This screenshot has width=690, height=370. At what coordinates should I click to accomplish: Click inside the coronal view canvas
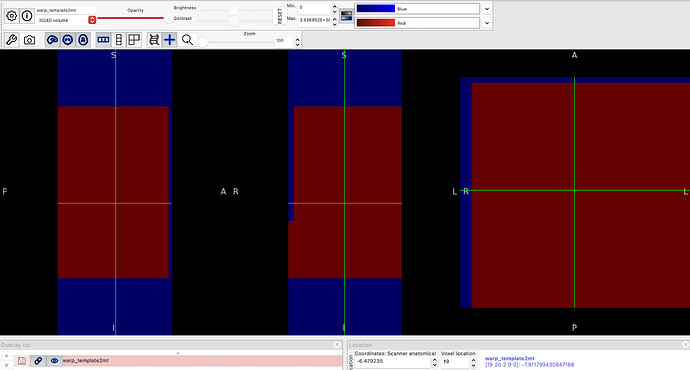coord(345,192)
